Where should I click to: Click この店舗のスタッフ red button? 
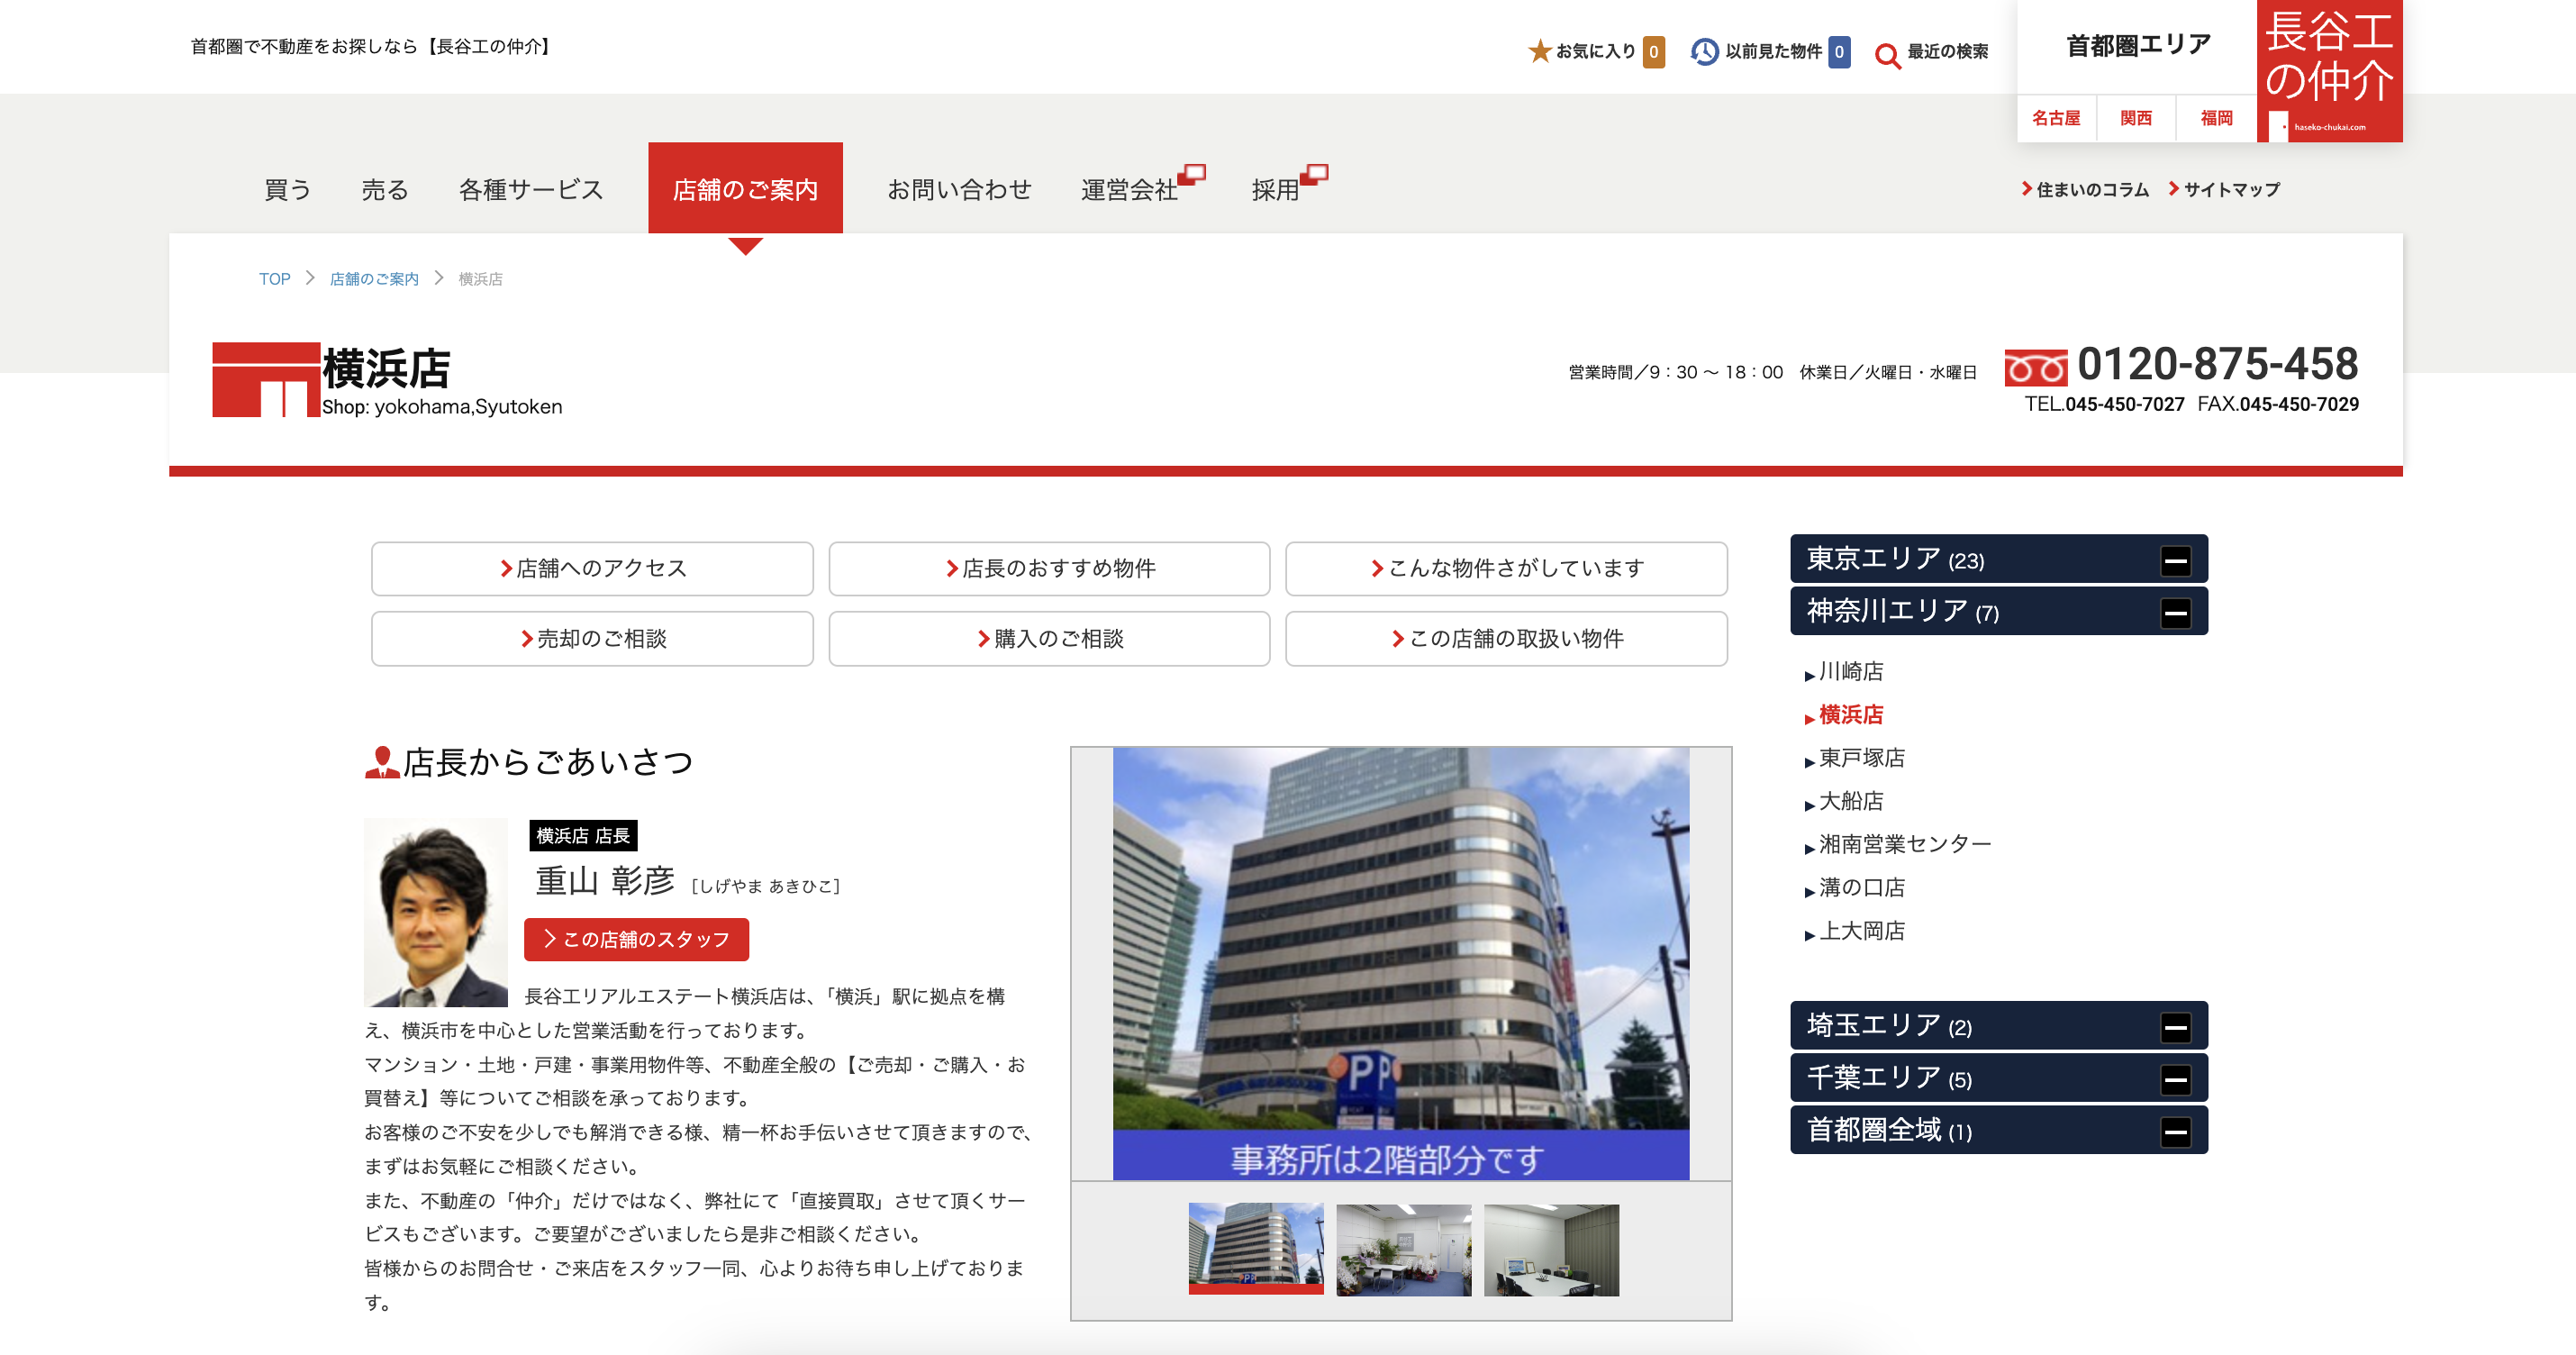[x=636, y=939]
